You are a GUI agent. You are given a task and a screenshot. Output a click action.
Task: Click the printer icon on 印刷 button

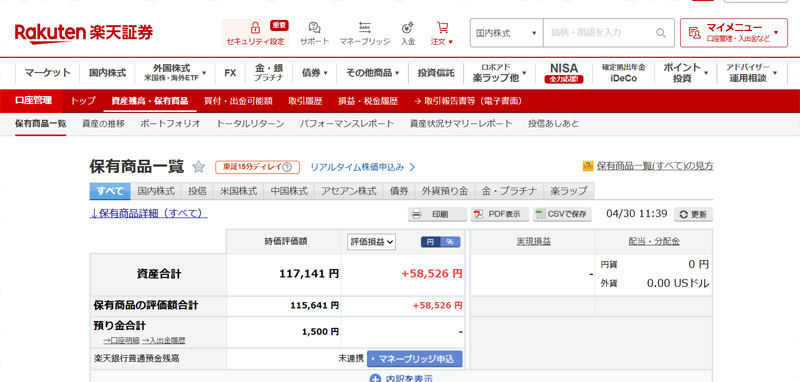pyautogui.click(x=416, y=214)
